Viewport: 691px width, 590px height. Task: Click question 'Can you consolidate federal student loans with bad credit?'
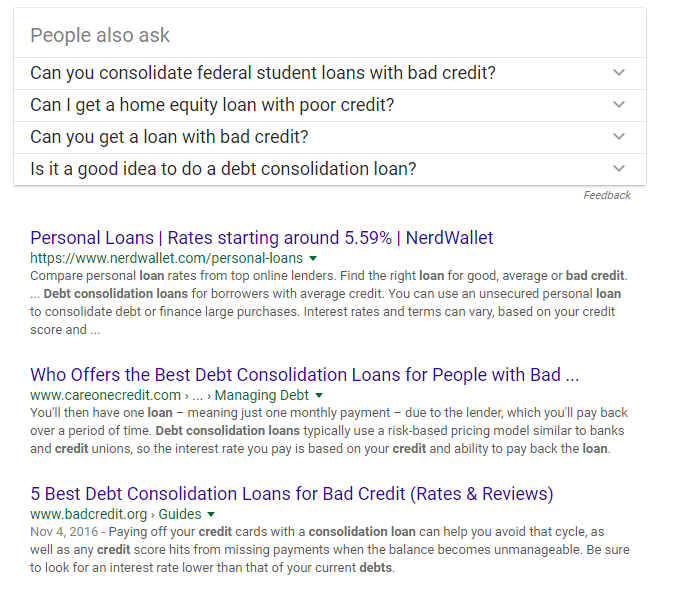[263, 73]
